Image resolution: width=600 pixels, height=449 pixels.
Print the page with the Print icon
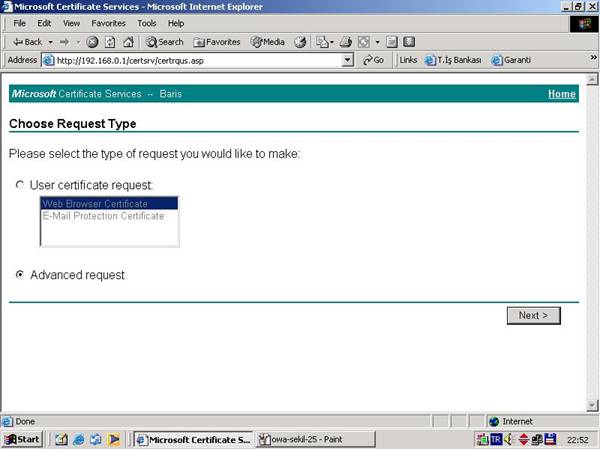(346, 42)
